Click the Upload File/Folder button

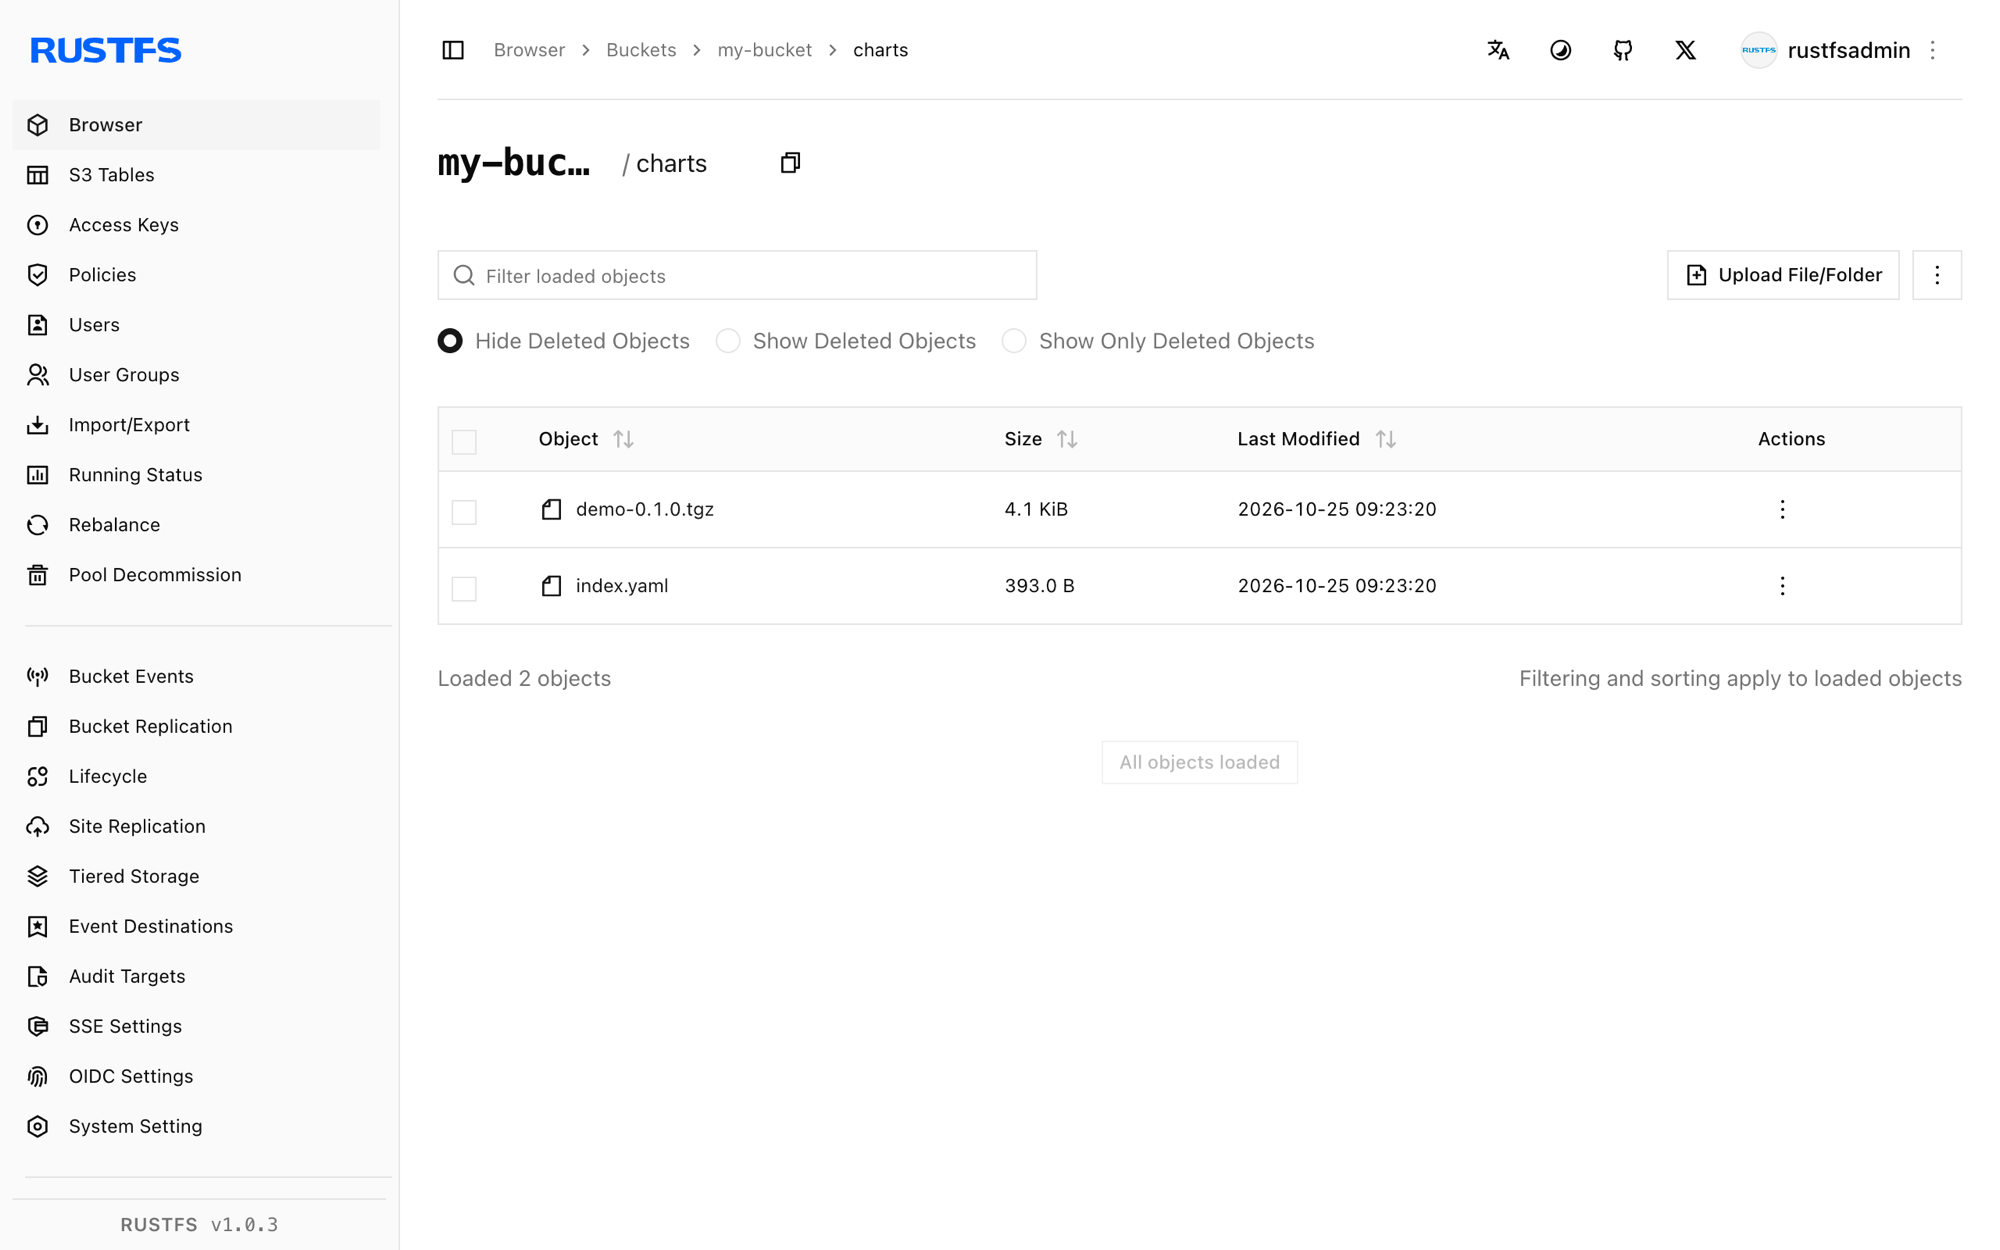click(1783, 275)
